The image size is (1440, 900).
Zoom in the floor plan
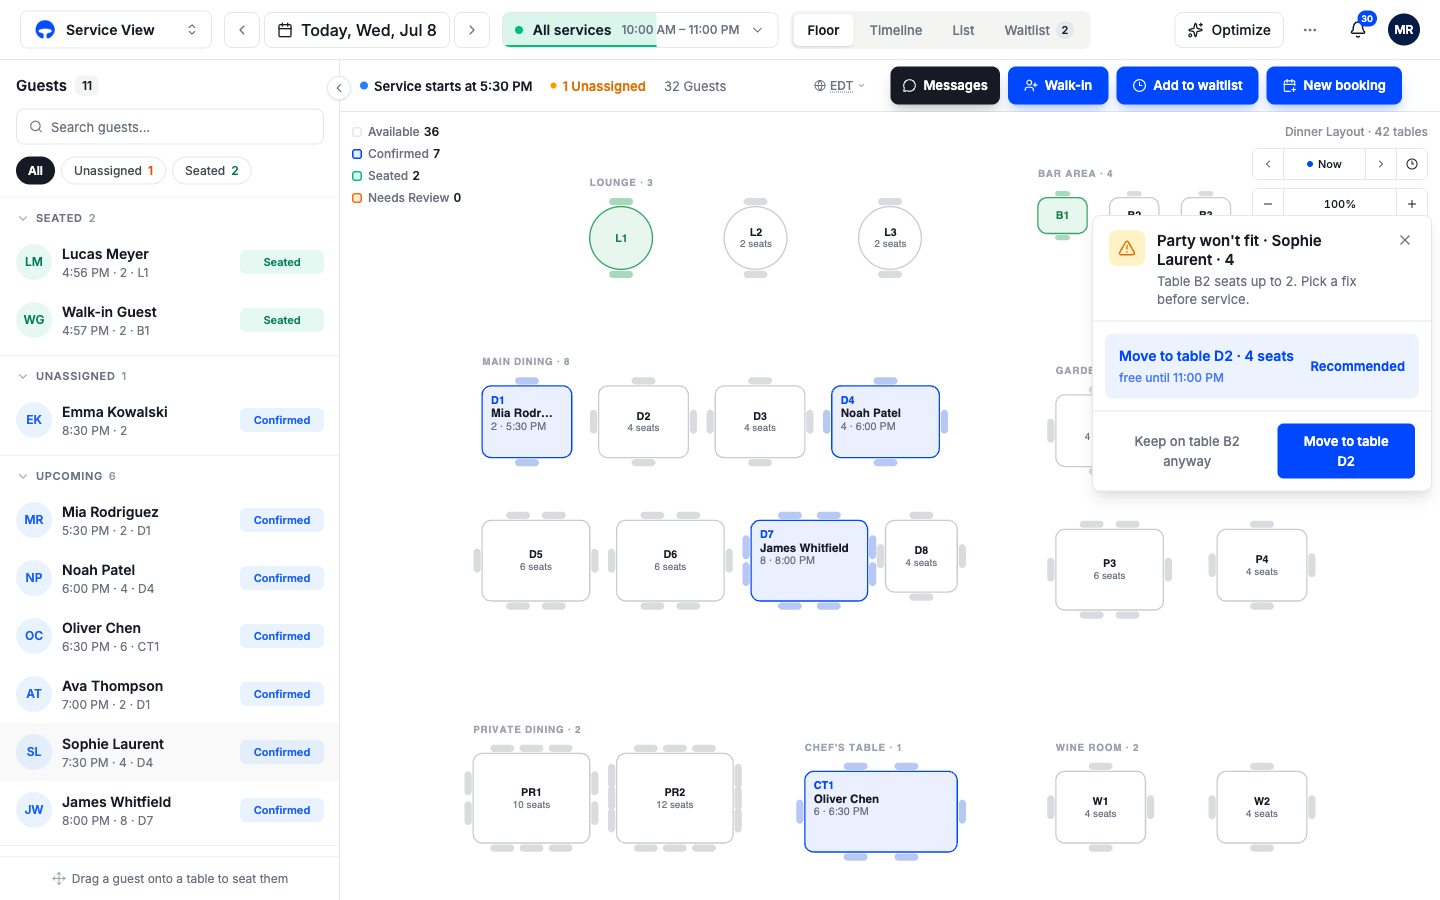(x=1412, y=204)
